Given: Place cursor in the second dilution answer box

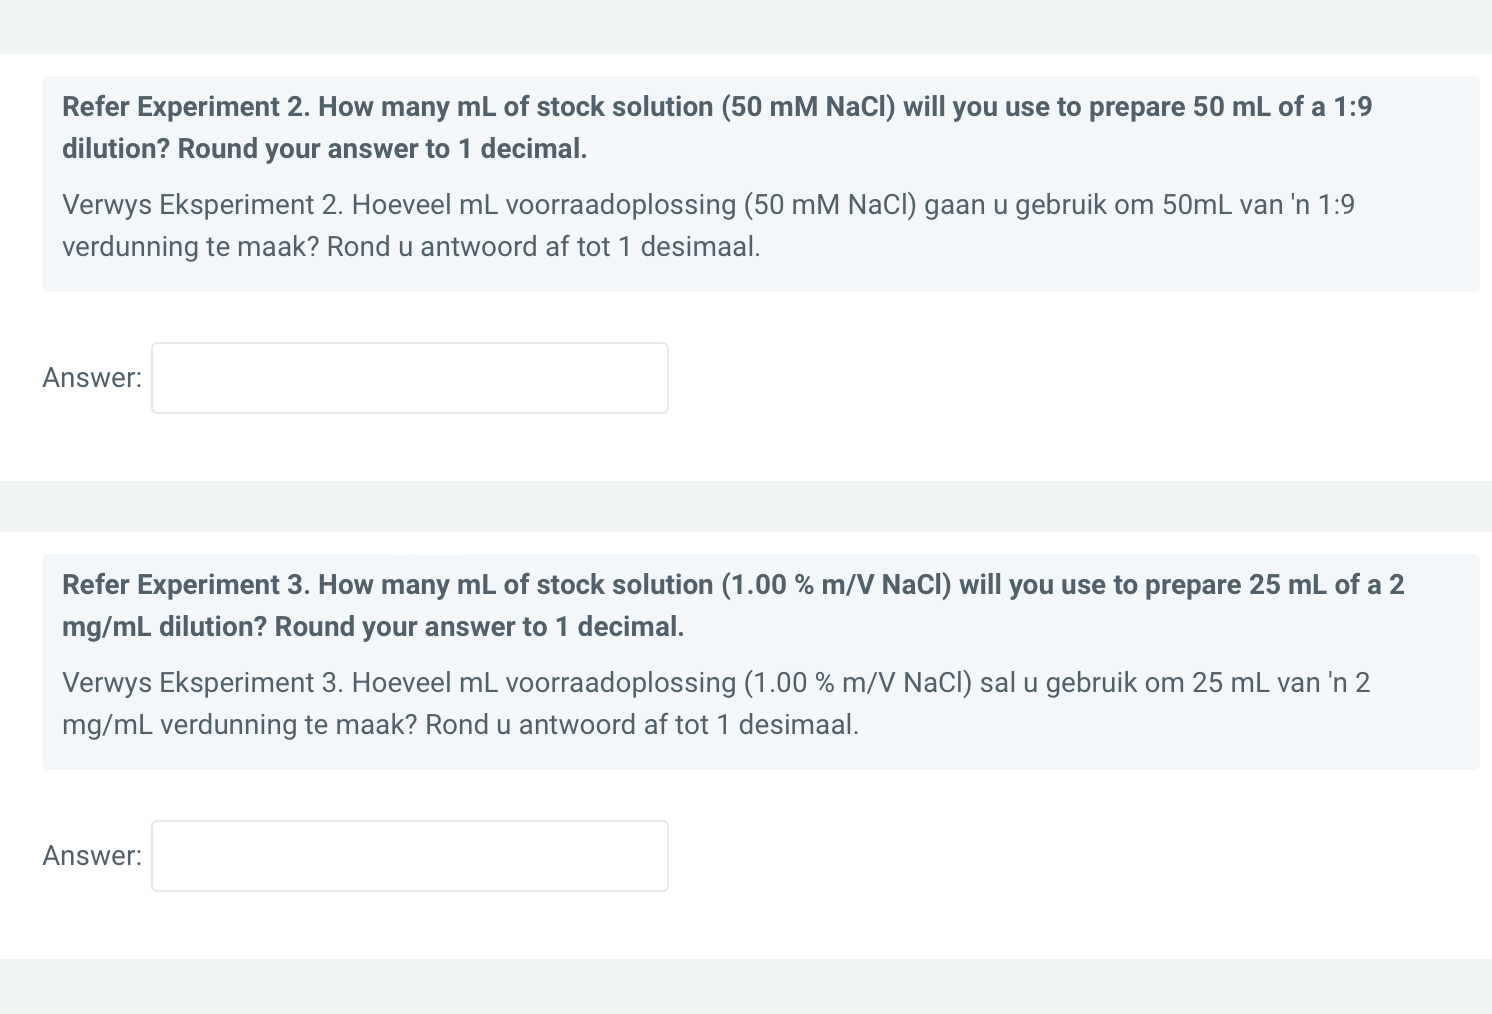Looking at the screenshot, I should click(x=409, y=855).
